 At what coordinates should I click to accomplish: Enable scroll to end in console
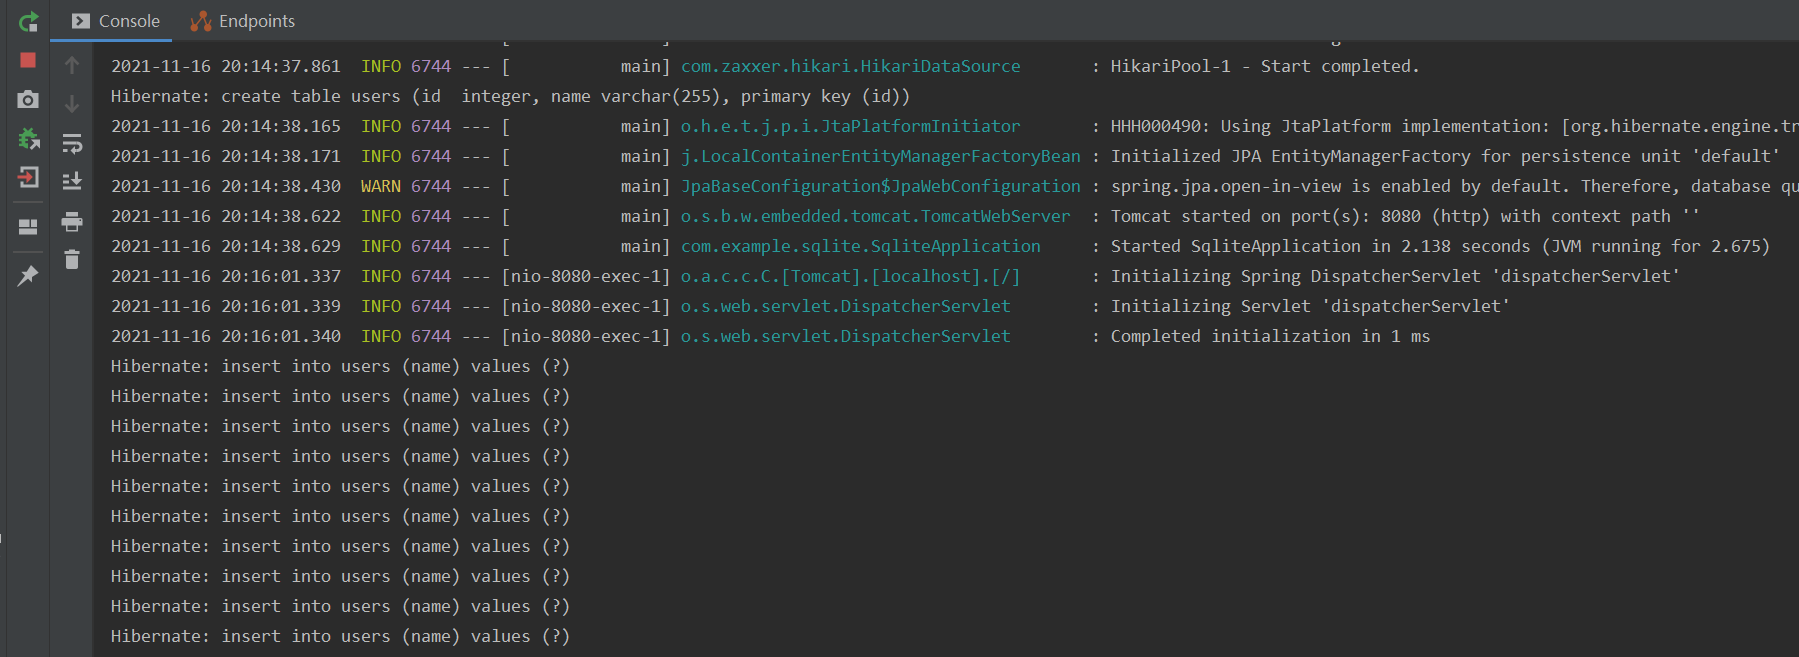click(x=71, y=181)
